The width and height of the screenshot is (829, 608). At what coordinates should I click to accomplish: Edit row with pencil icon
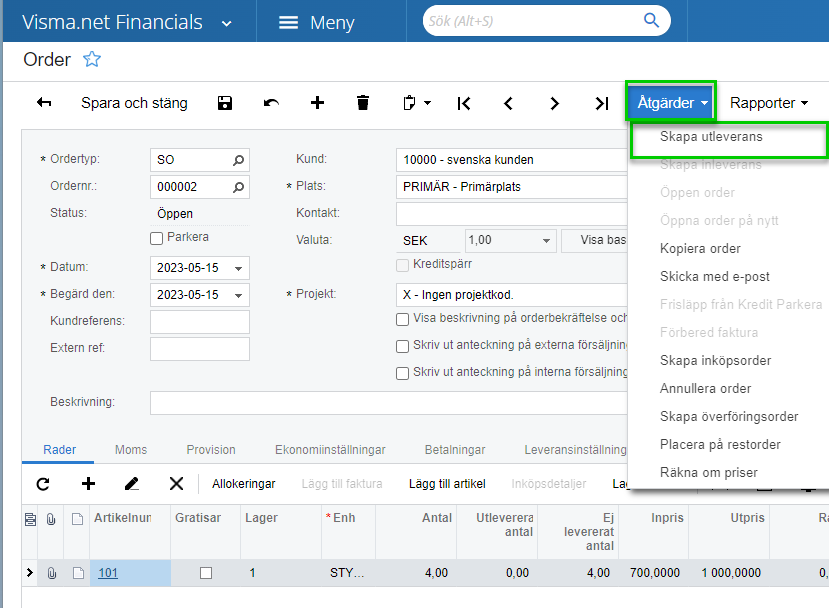tap(132, 483)
